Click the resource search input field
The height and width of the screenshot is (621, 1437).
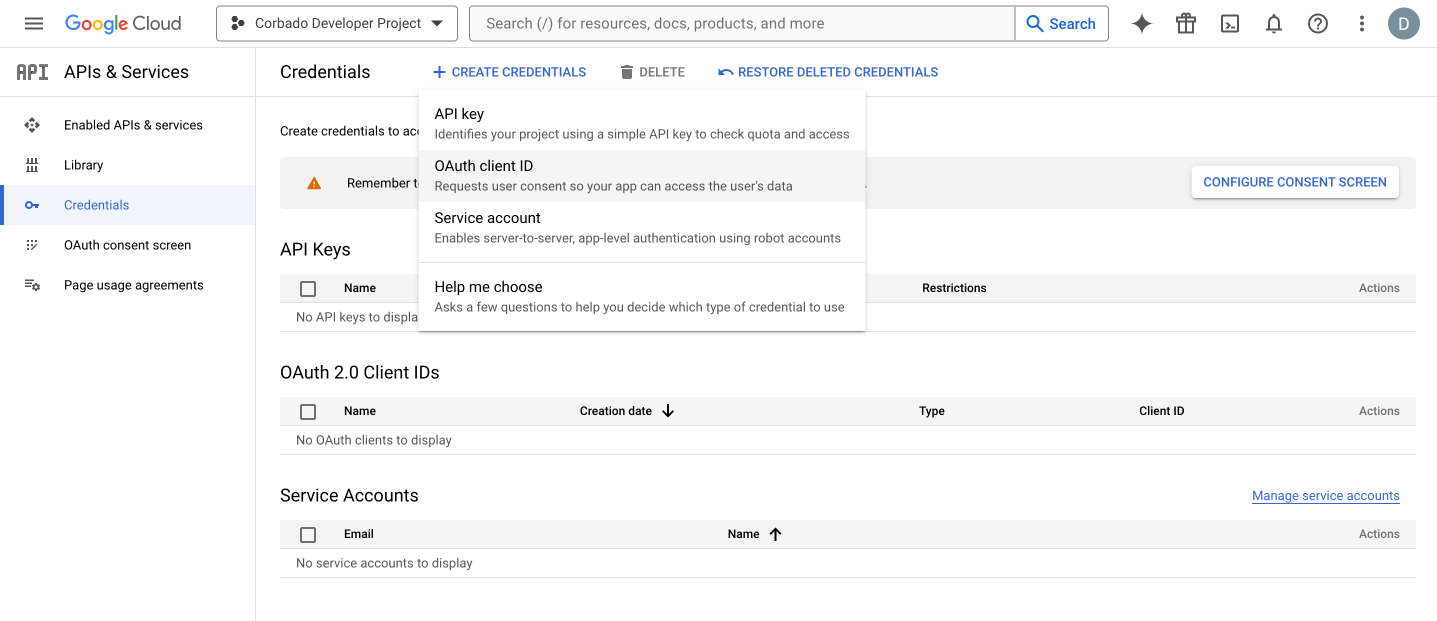coord(741,24)
